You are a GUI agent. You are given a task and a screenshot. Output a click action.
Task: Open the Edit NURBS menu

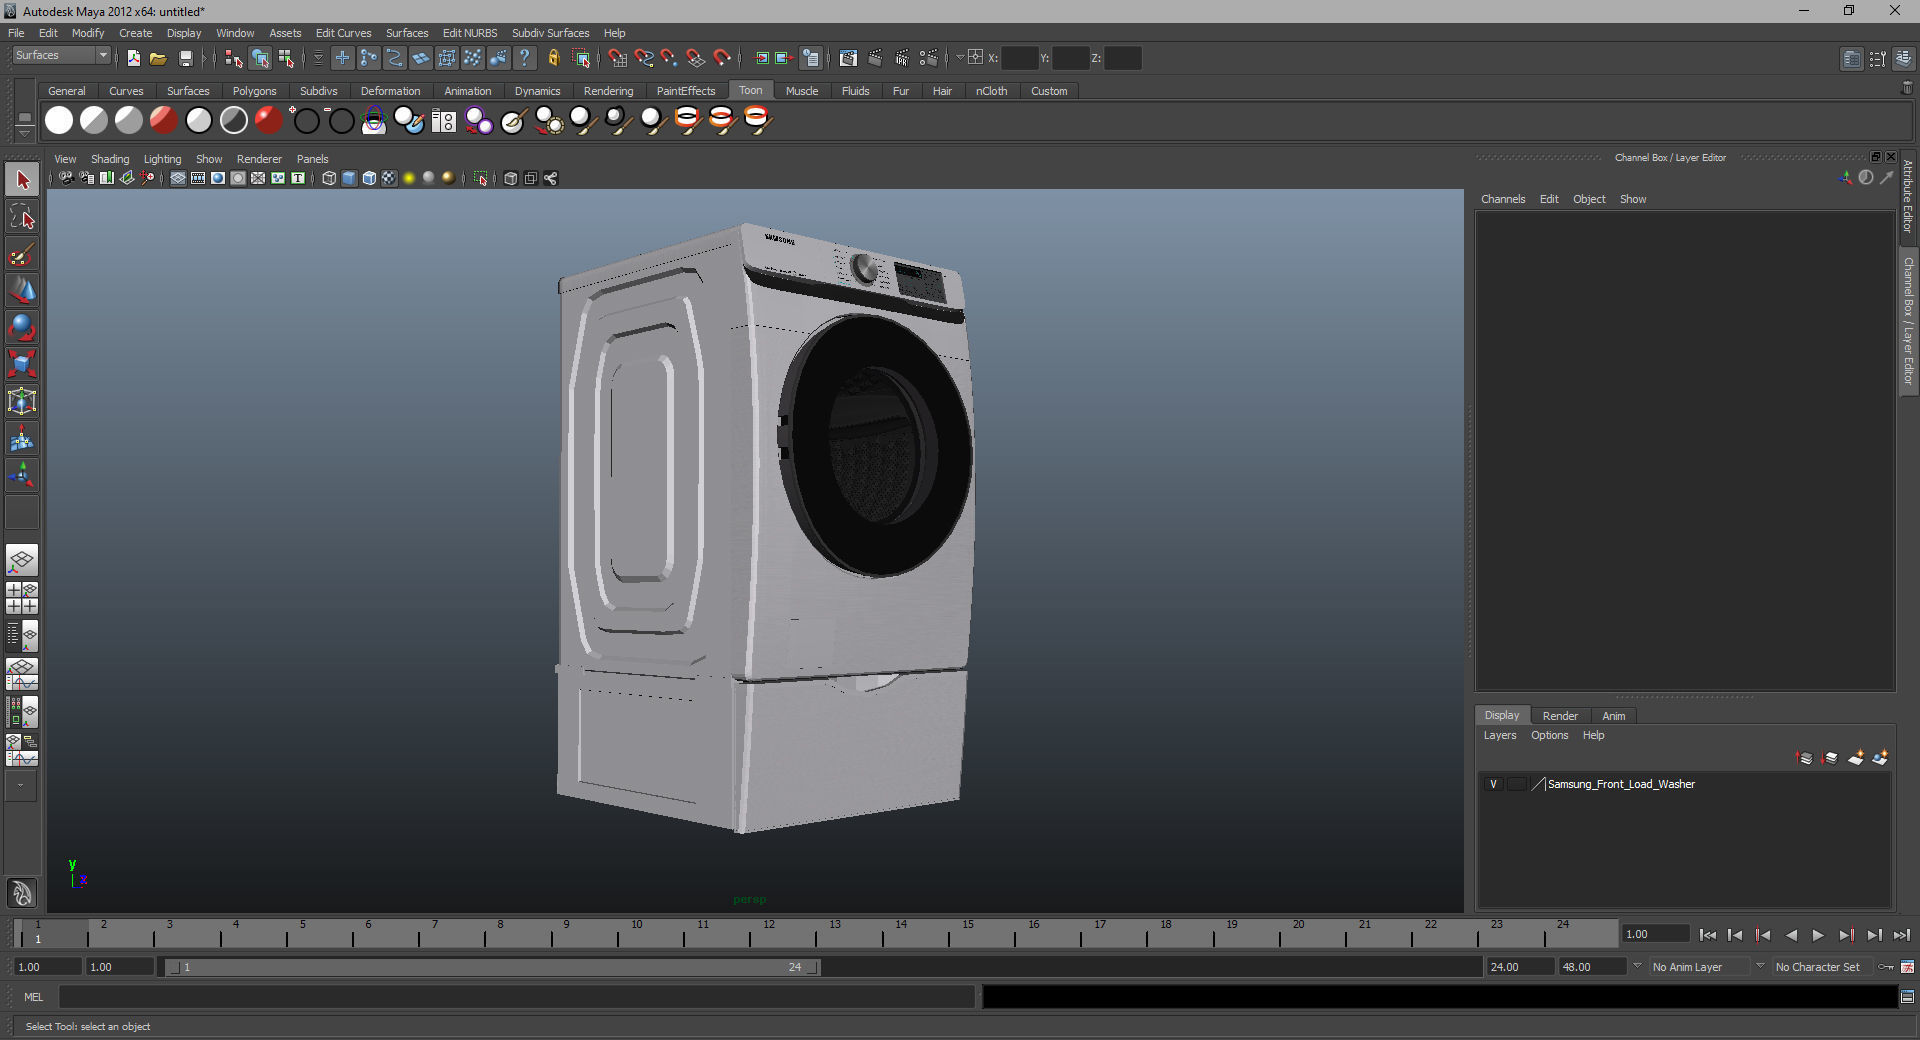[x=470, y=33]
